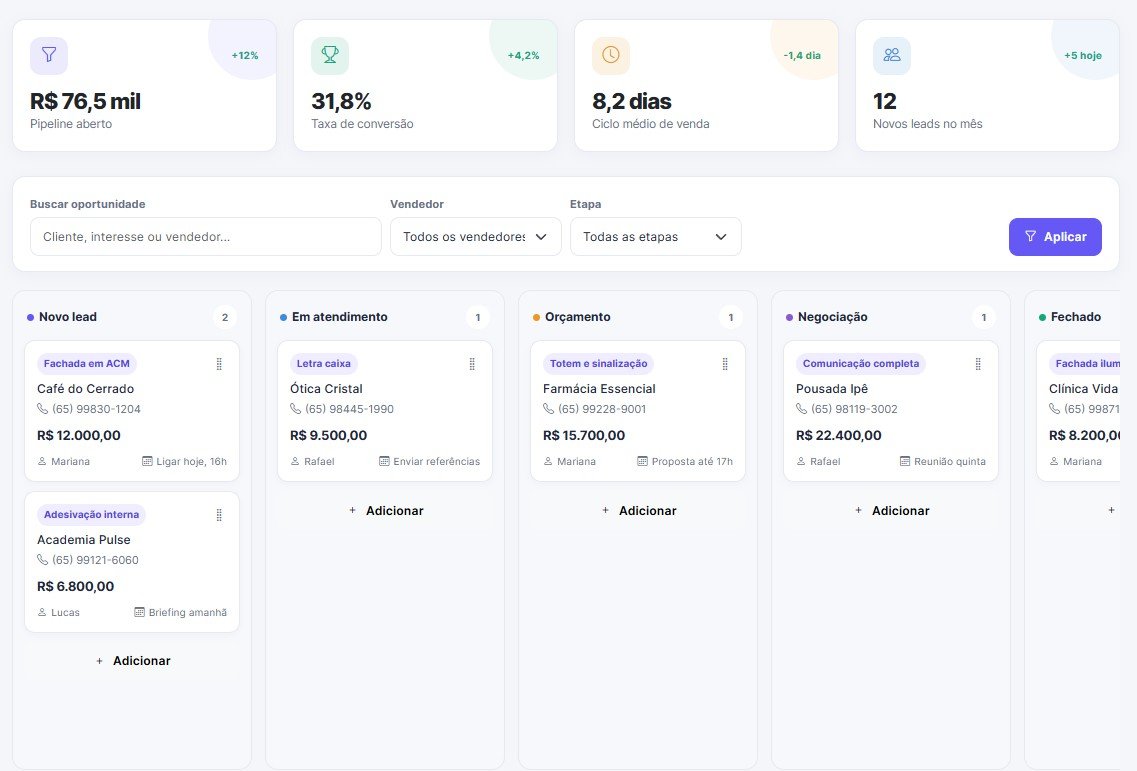Click the Negociação column count badge
Screen dimensions: 1137x771
984,317
